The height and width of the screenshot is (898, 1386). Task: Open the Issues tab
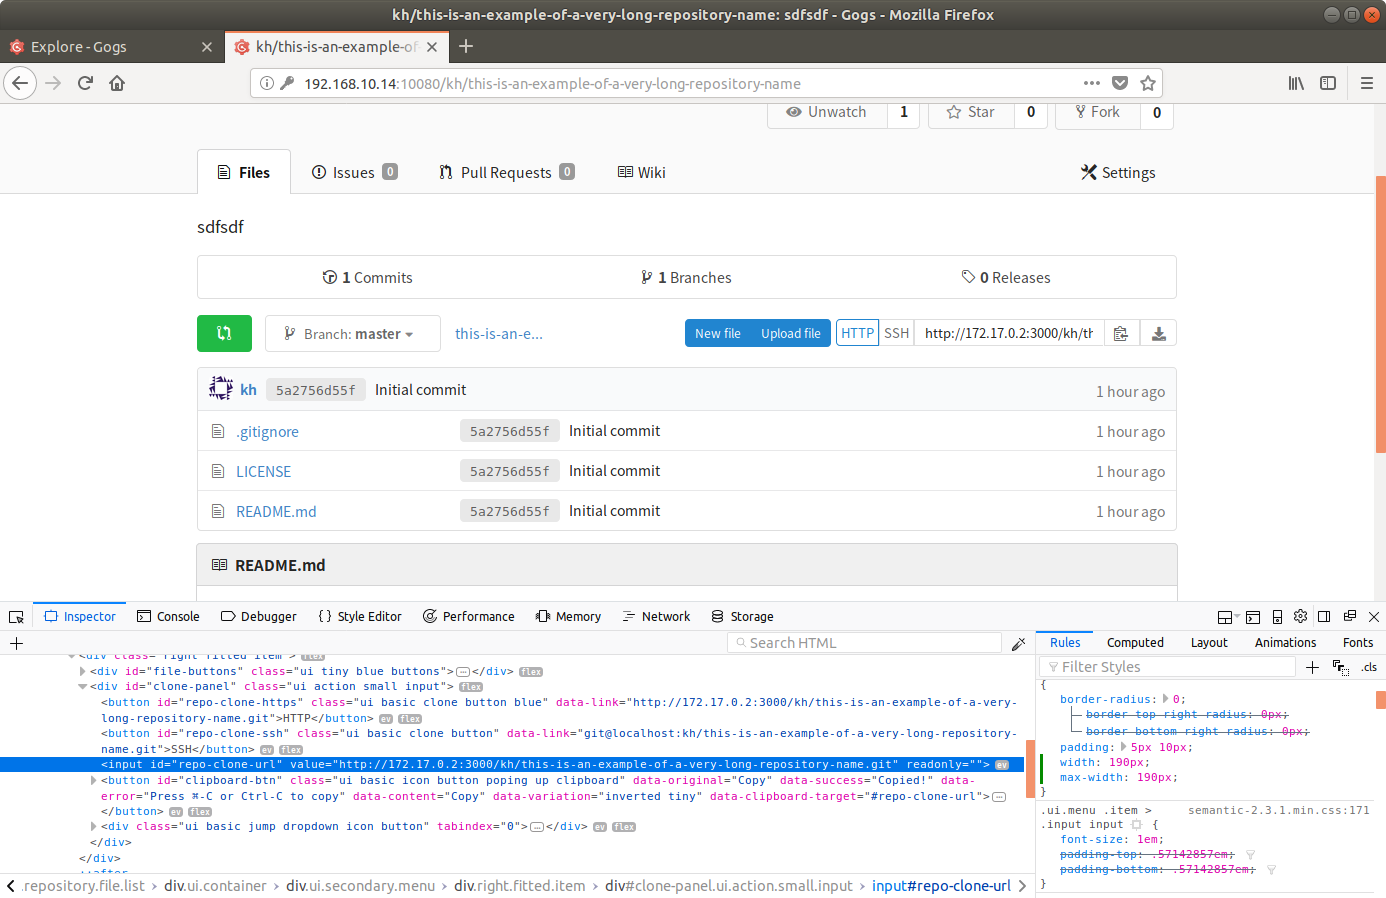click(x=354, y=172)
